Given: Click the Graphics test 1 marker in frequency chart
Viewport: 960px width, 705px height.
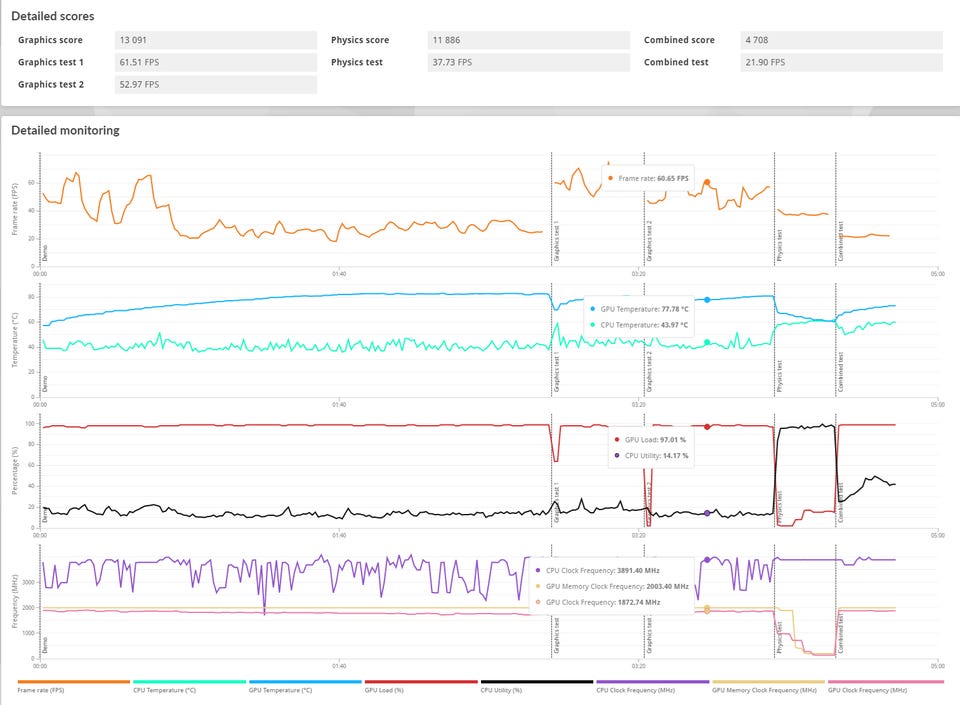Looking at the screenshot, I should [557, 635].
